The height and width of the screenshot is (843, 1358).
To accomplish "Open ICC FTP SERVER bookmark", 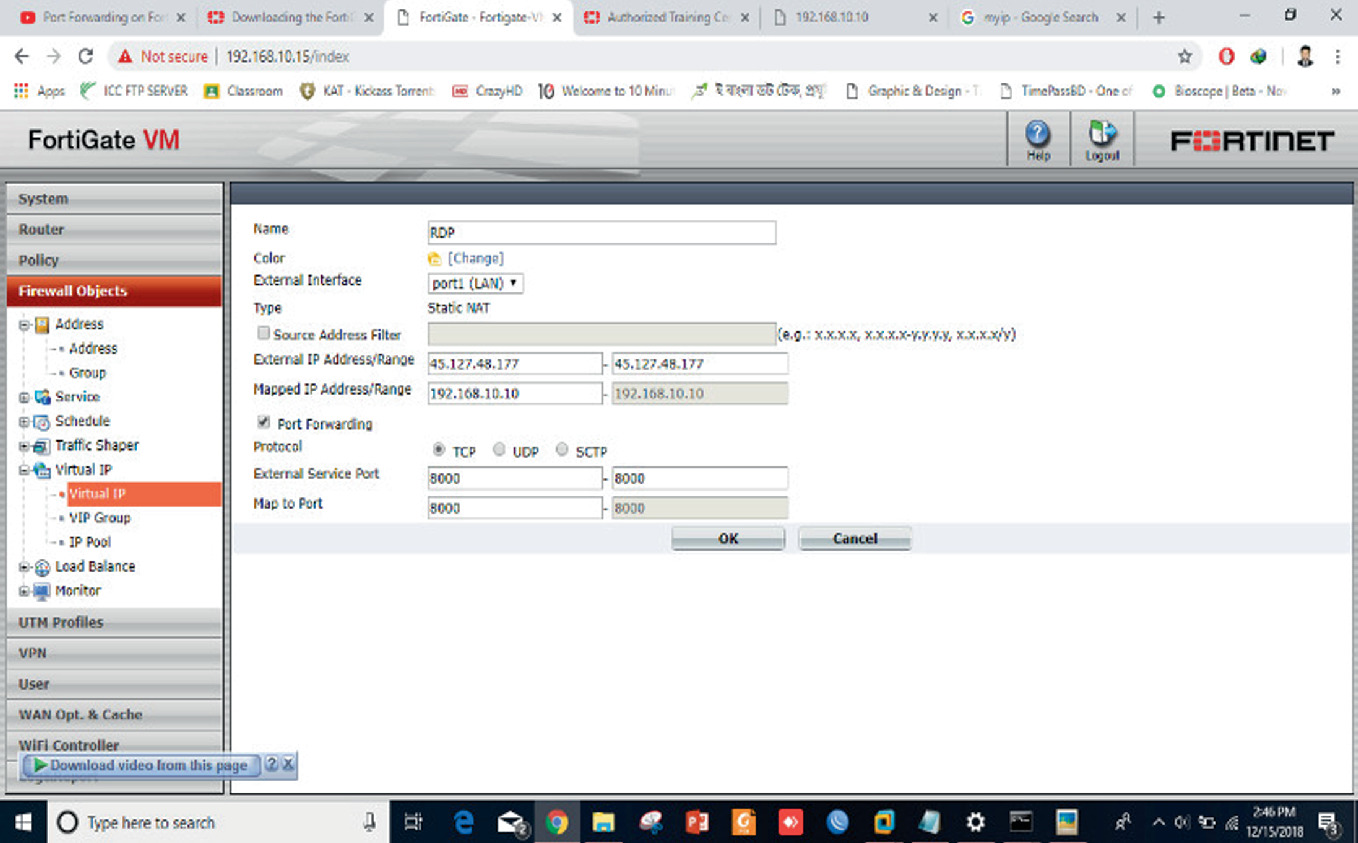I will point(134,91).
